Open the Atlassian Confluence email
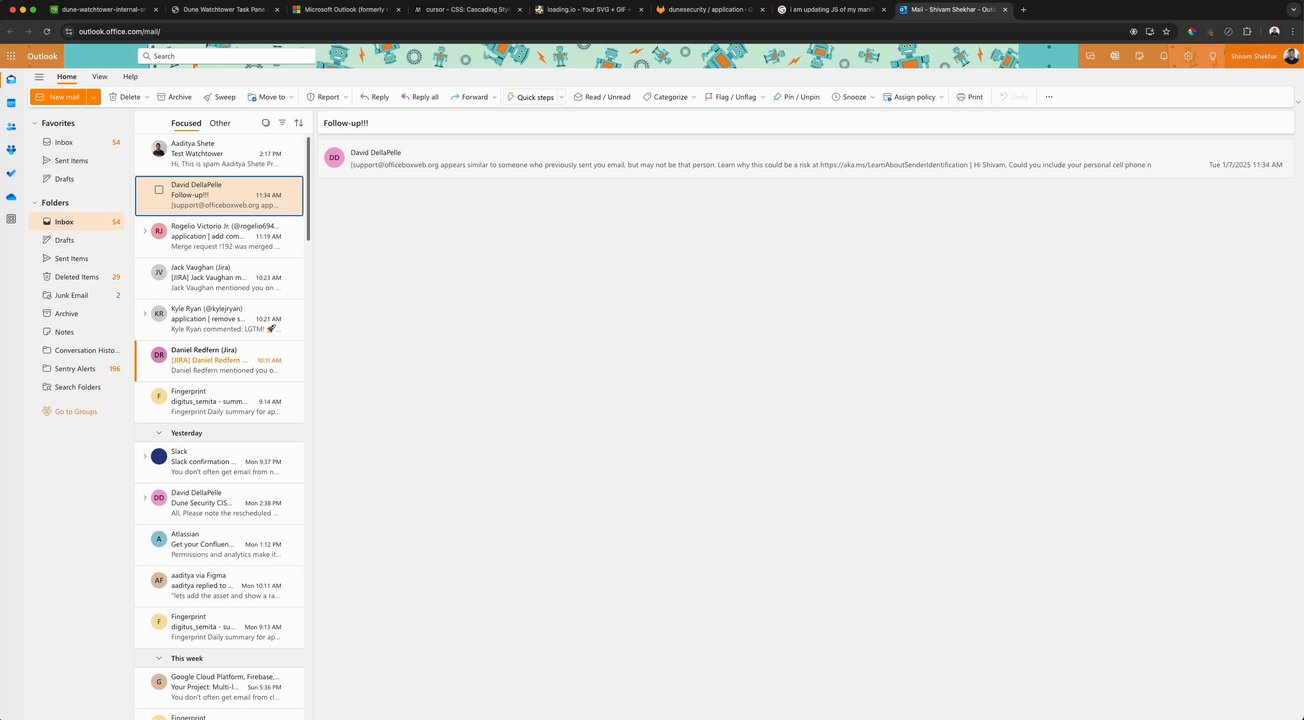The image size is (1304, 720). point(219,545)
